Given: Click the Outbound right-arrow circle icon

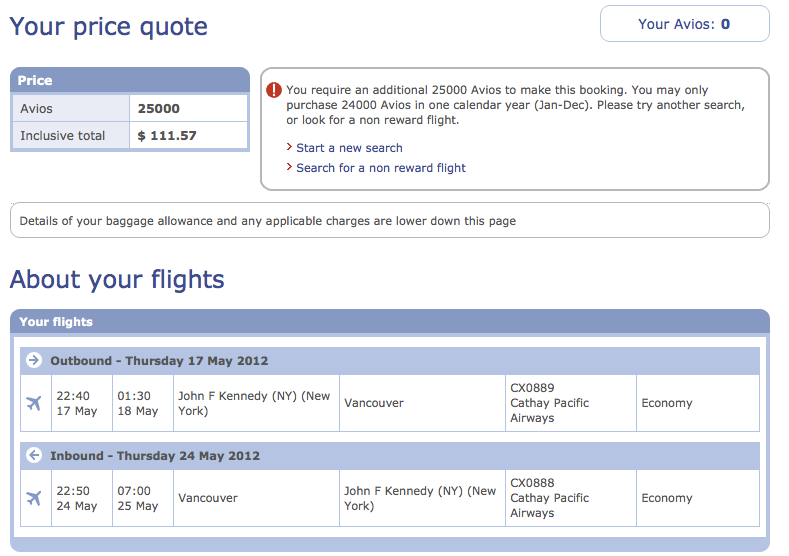Looking at the screenshot, I should [x=34, y=360].
